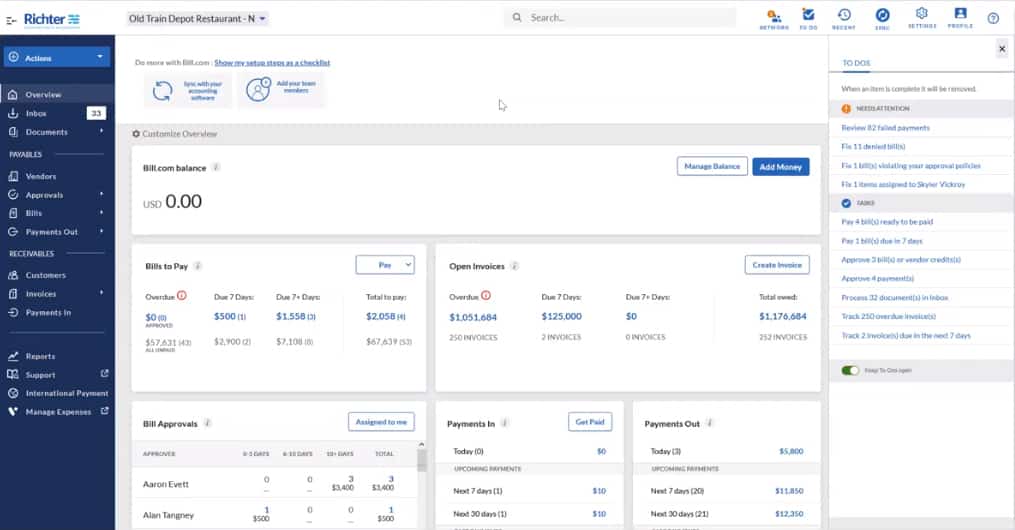Image resolution: width=1015 pixels, height=530 pixels.
Task: Open Track 250 overdue invoice(s) link
Action: coord(888,316)
